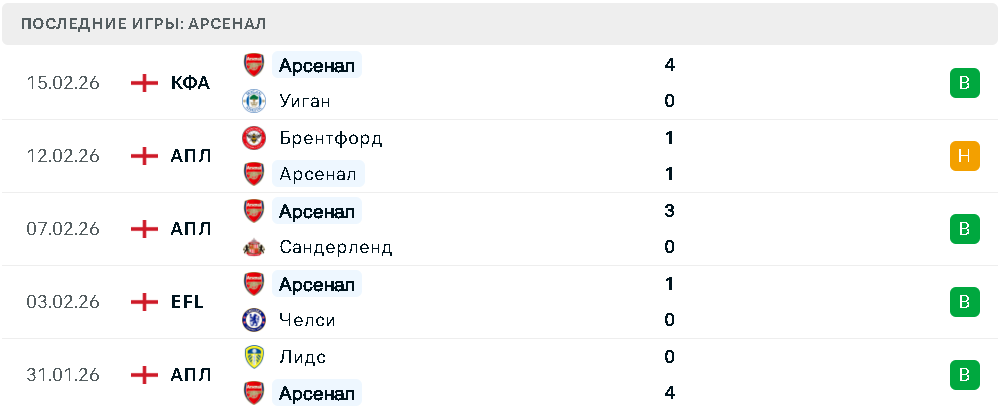Select the Лидс team name

303,357
